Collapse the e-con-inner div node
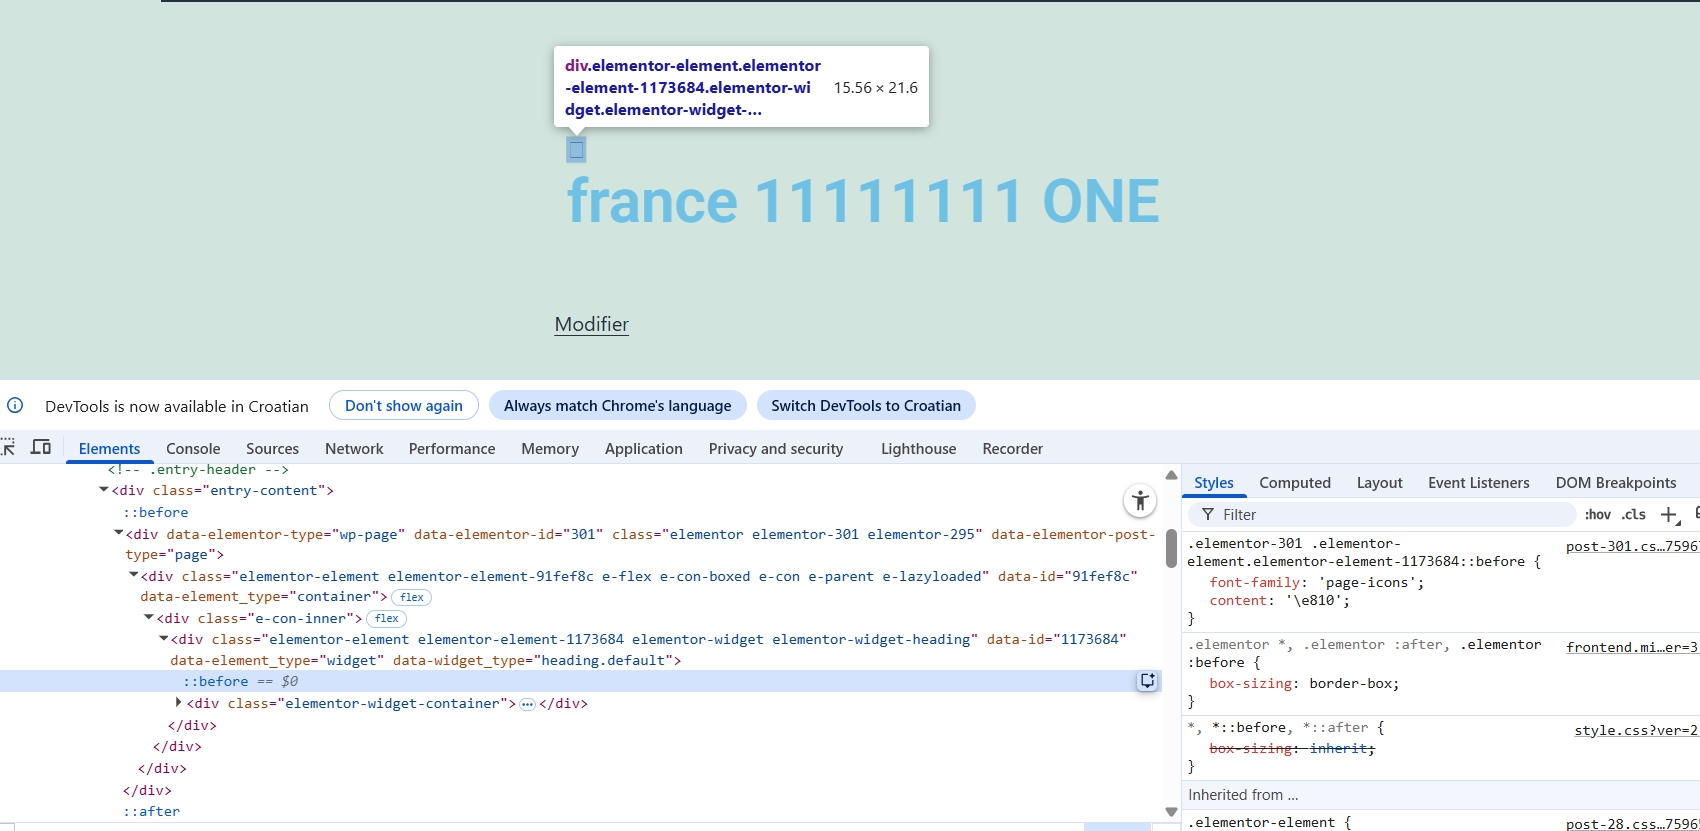1700x831 pixels. coord(149,618)
